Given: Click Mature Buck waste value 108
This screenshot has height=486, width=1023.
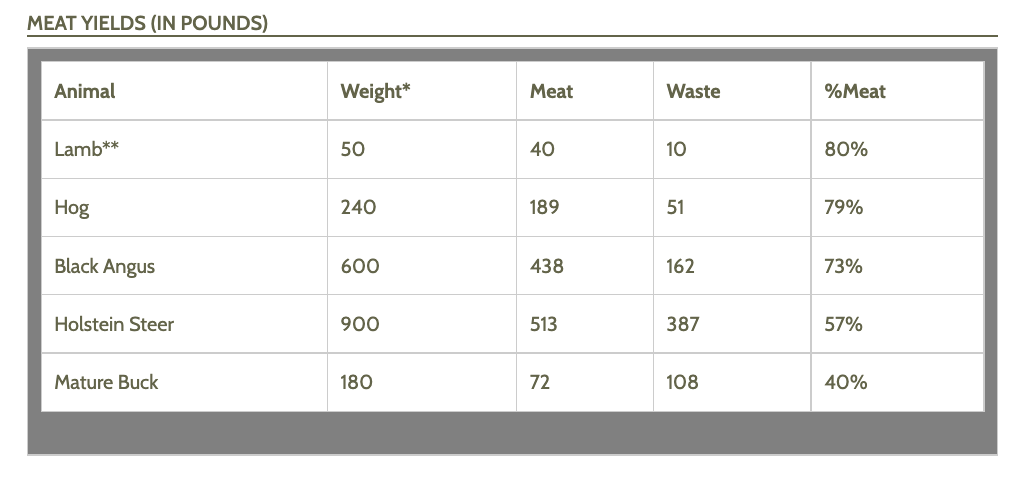Looking at the screenshot, I should 682,382.
